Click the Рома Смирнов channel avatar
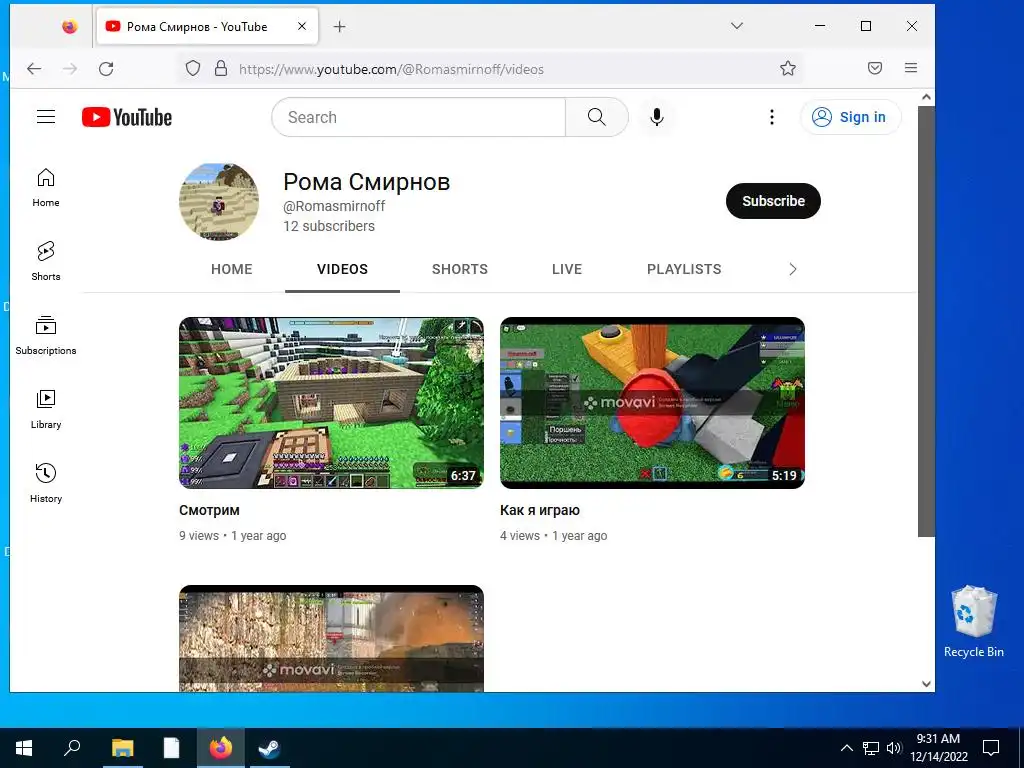 point(219,202)
